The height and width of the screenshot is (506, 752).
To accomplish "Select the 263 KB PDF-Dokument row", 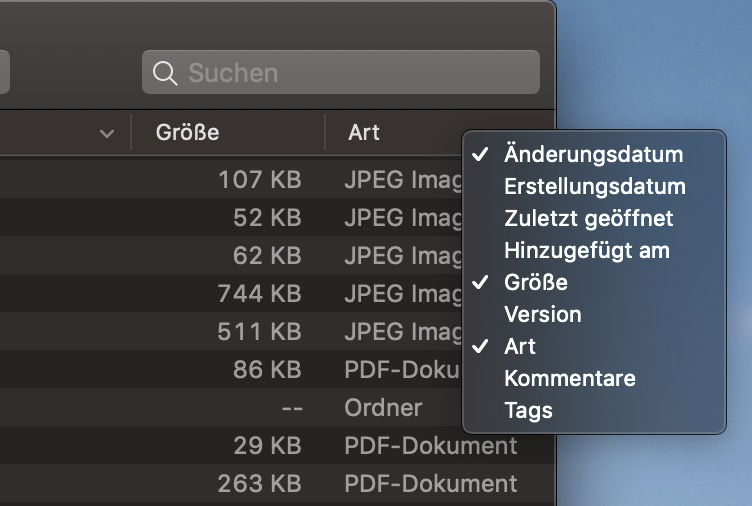I will (277, 483).
